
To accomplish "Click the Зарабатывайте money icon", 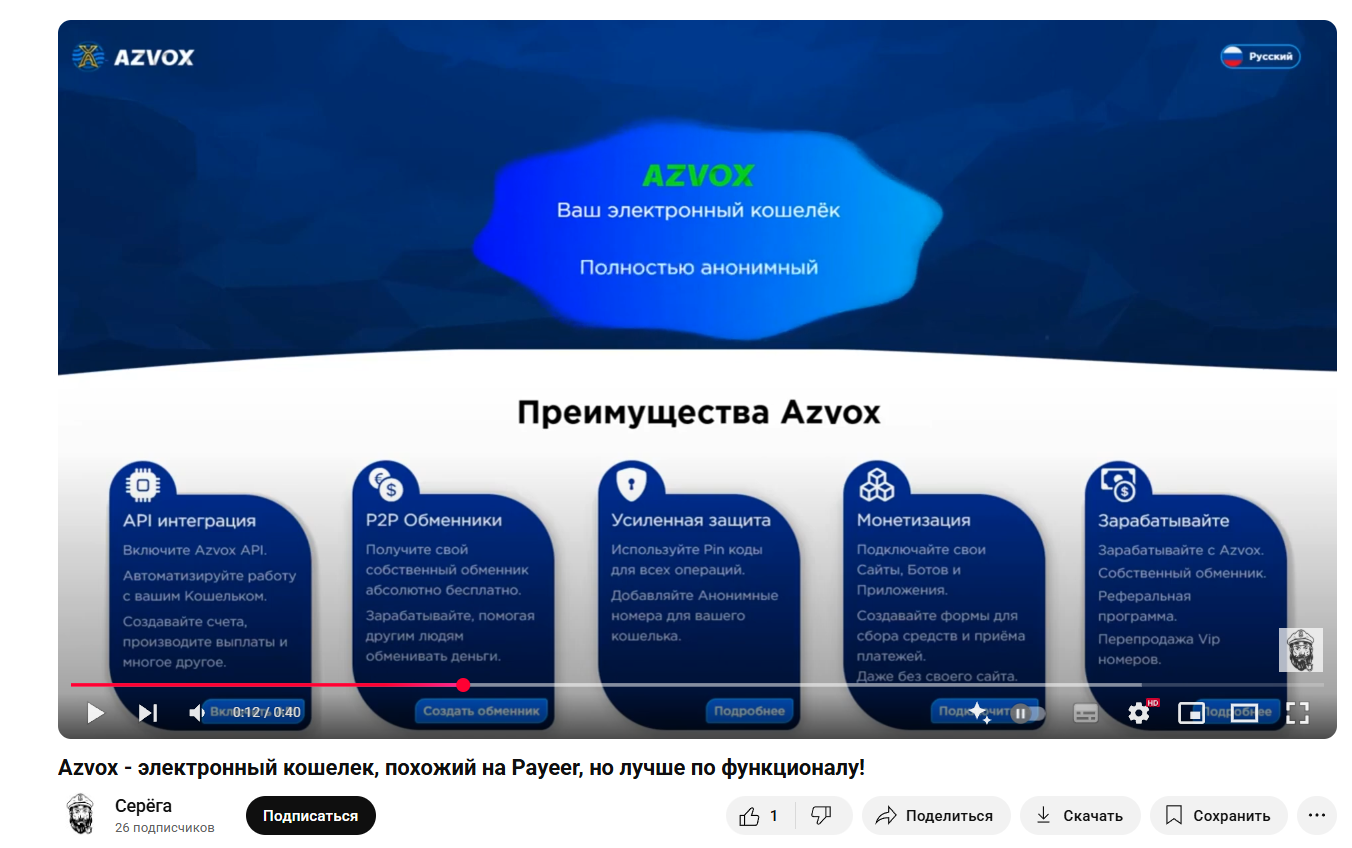I will [1118, 485].
